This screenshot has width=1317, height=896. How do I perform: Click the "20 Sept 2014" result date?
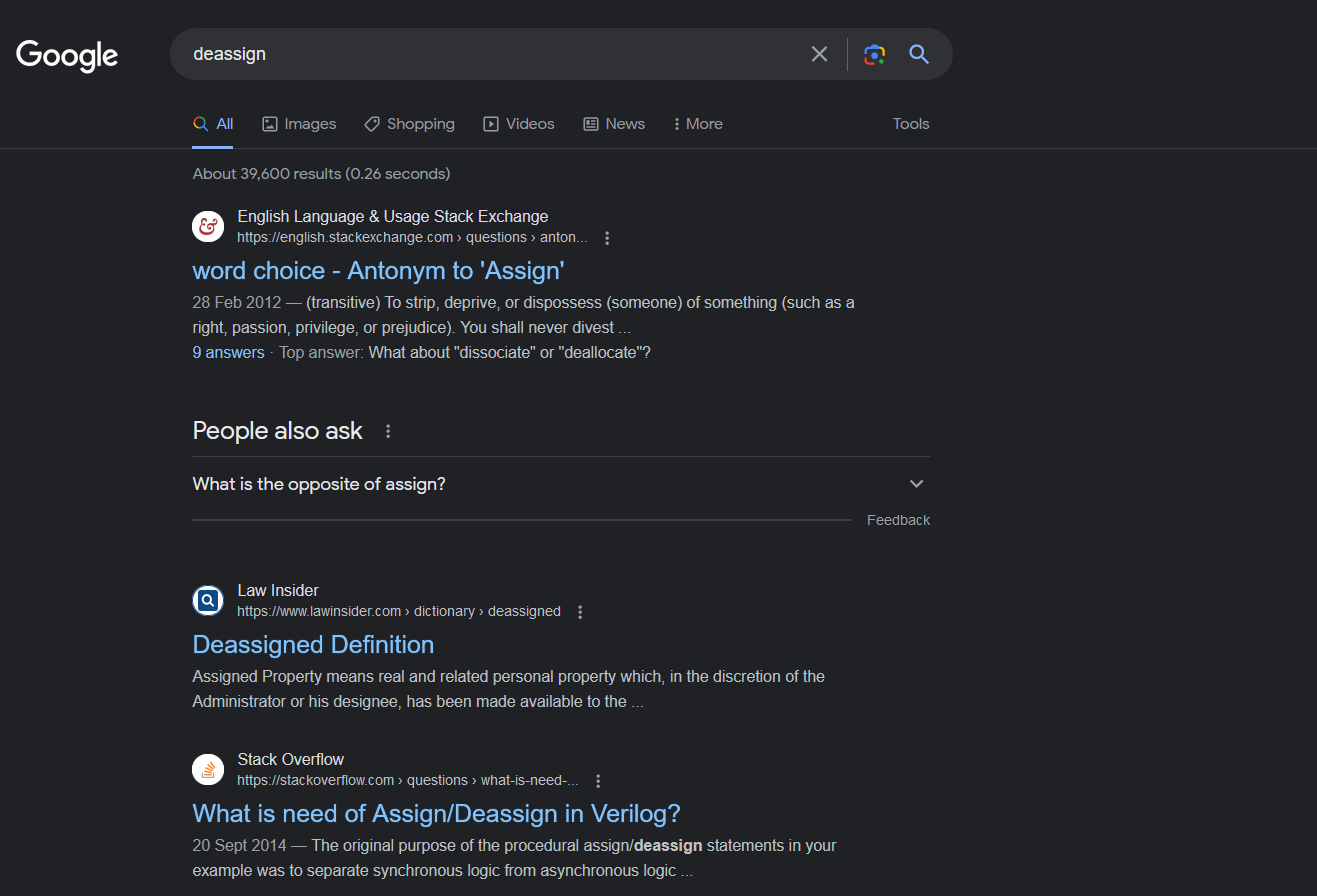tap(240, 846)
